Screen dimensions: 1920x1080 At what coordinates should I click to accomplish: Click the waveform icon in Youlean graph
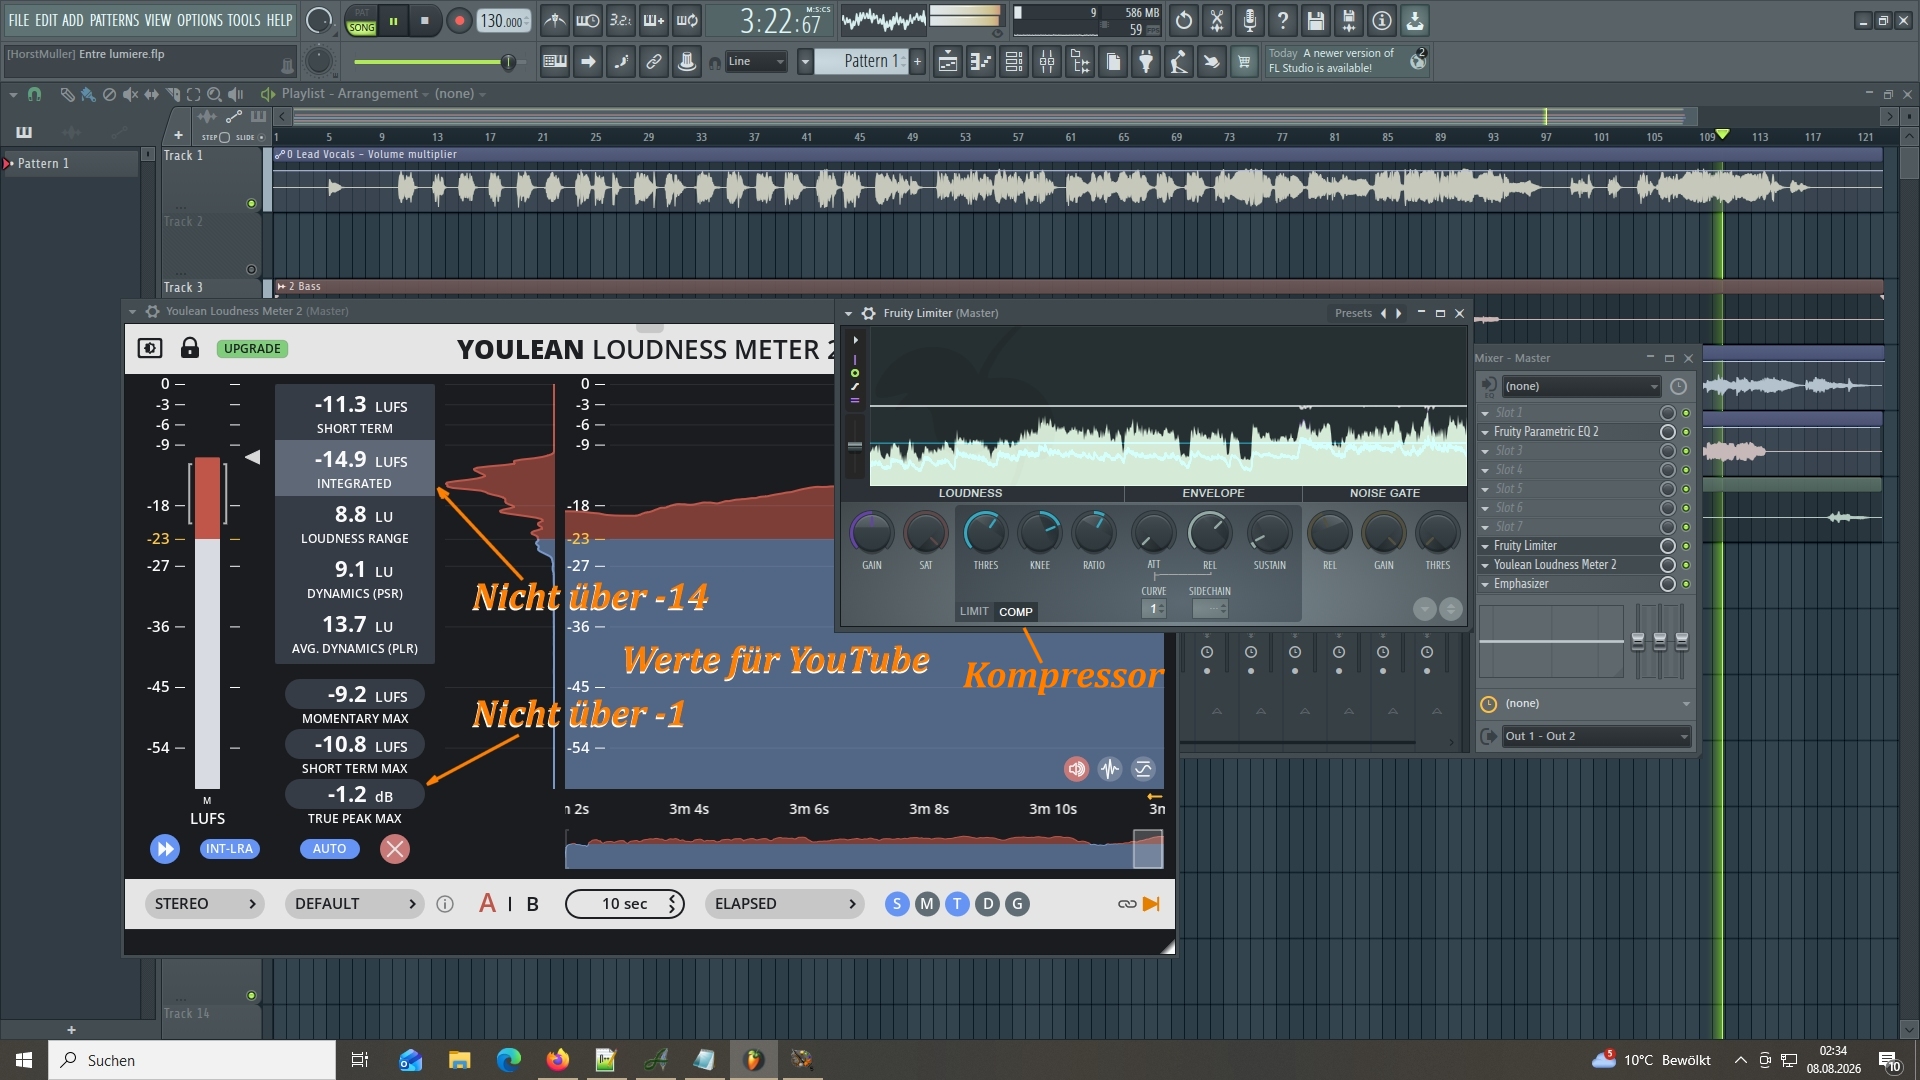(x=1110, y=769)
